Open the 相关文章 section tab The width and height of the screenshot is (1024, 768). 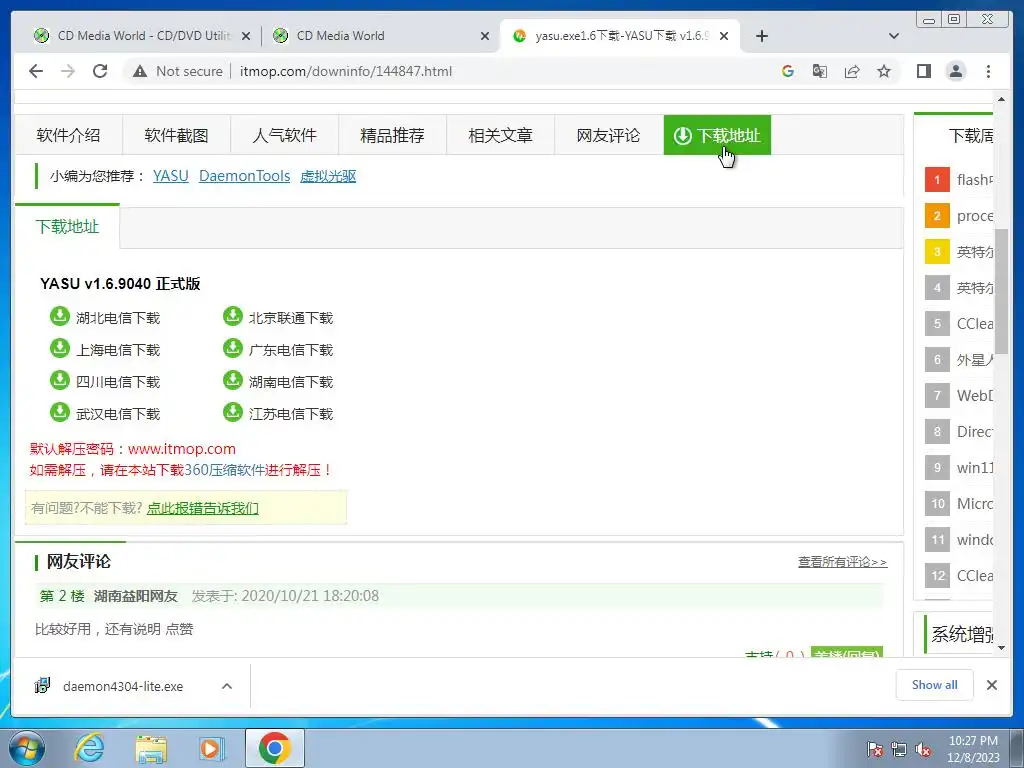pyautogui.click(x=500, y=135)
